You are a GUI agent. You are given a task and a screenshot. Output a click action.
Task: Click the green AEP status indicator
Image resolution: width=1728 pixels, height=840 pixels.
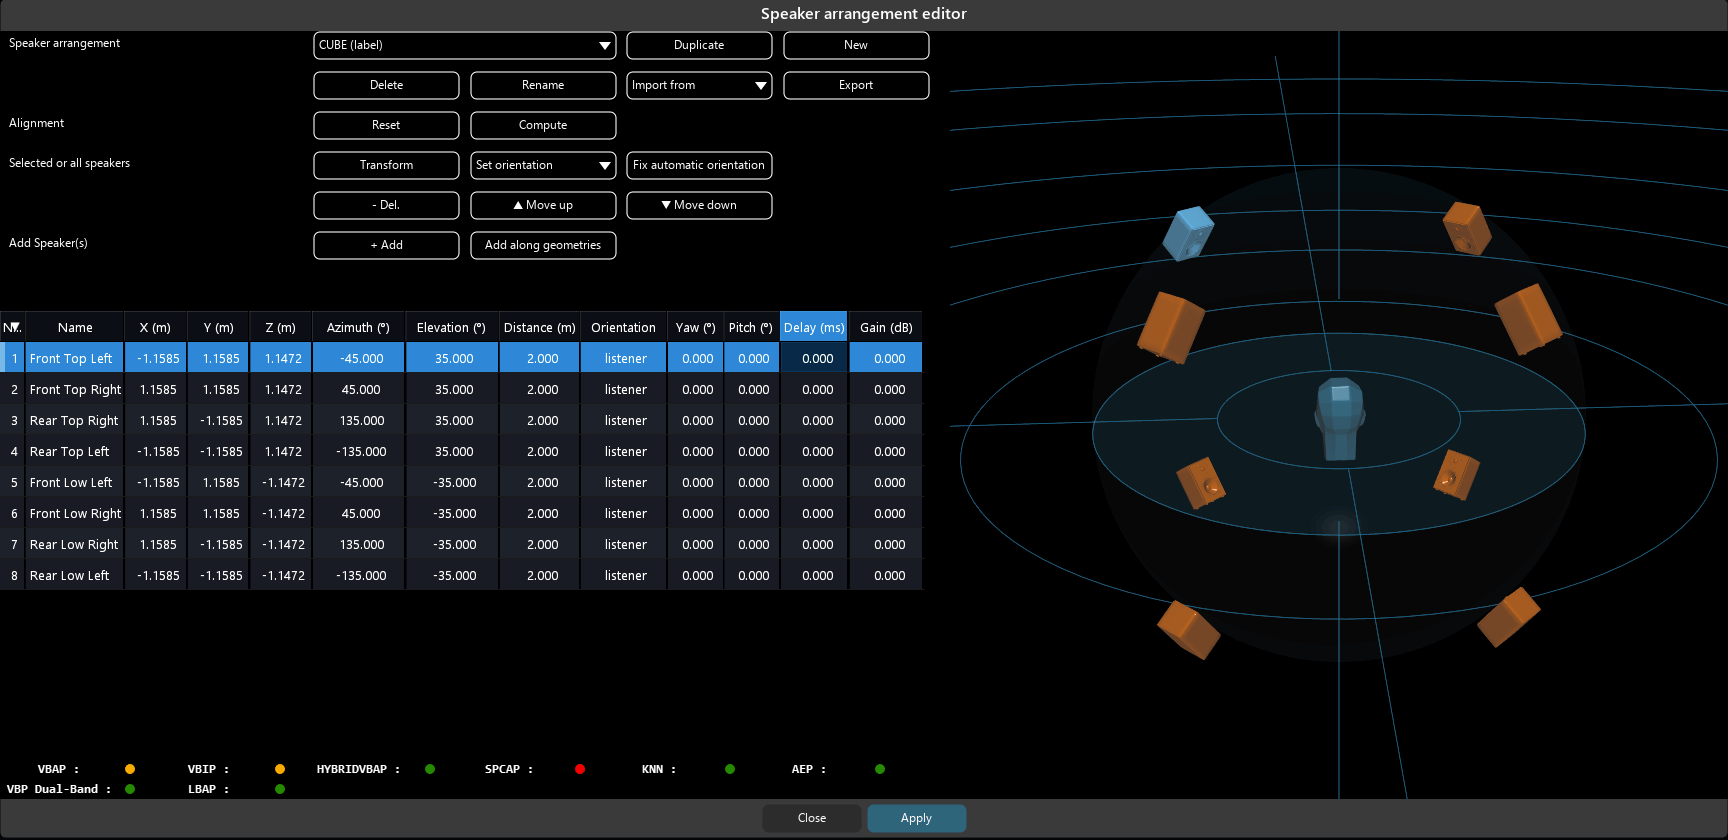(880, 769)
